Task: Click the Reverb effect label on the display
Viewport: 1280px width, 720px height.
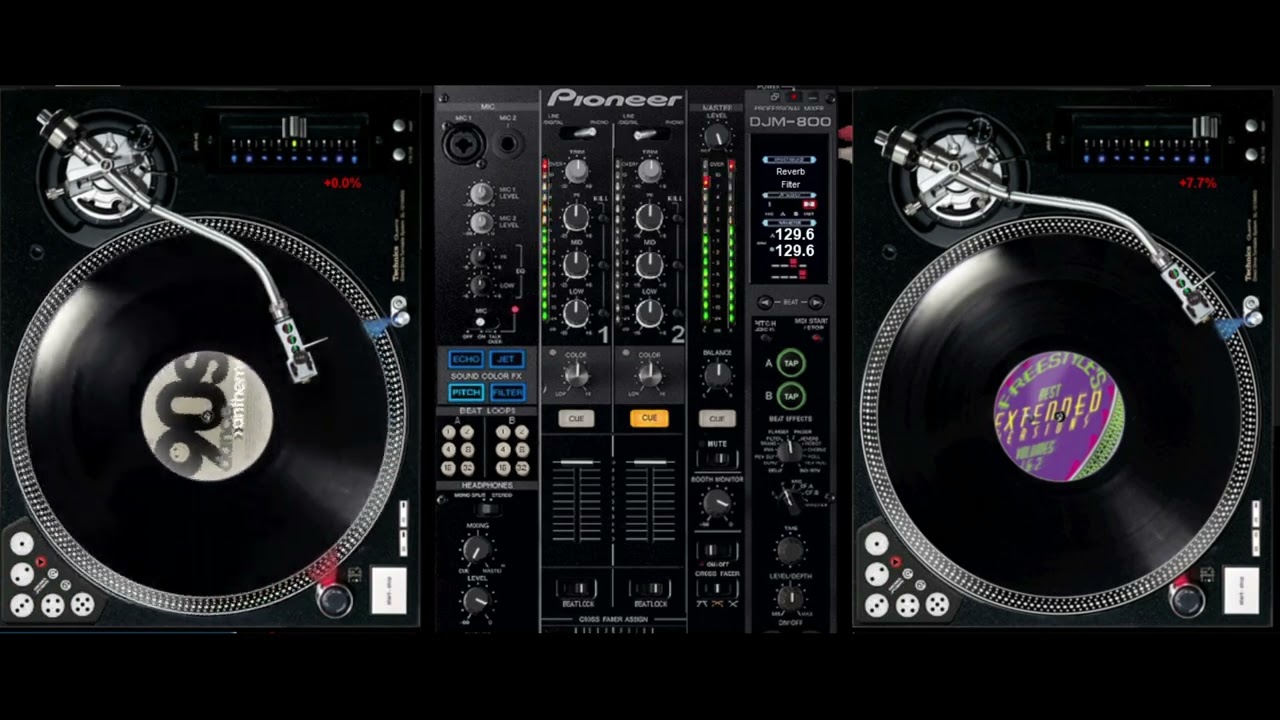Action: (790, 171)
